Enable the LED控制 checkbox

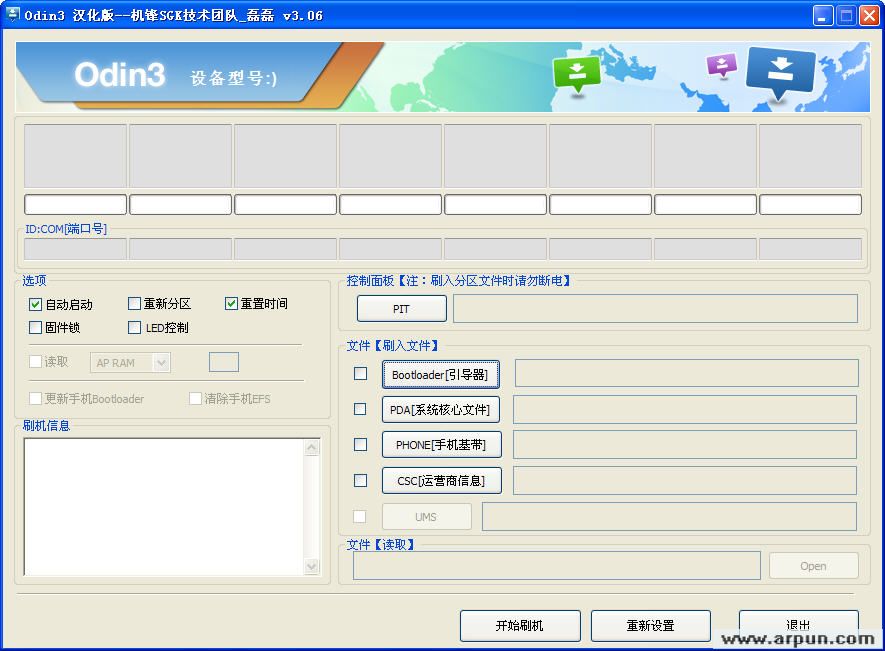[x=134, y=327]
